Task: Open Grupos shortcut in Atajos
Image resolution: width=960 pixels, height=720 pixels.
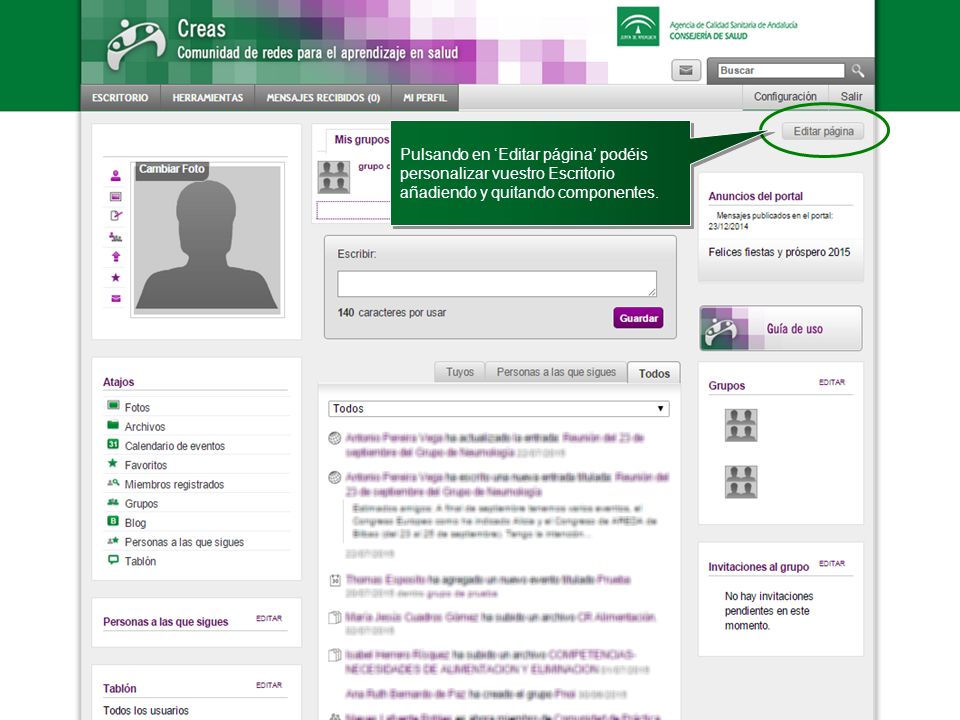Action: click(141, 503)
